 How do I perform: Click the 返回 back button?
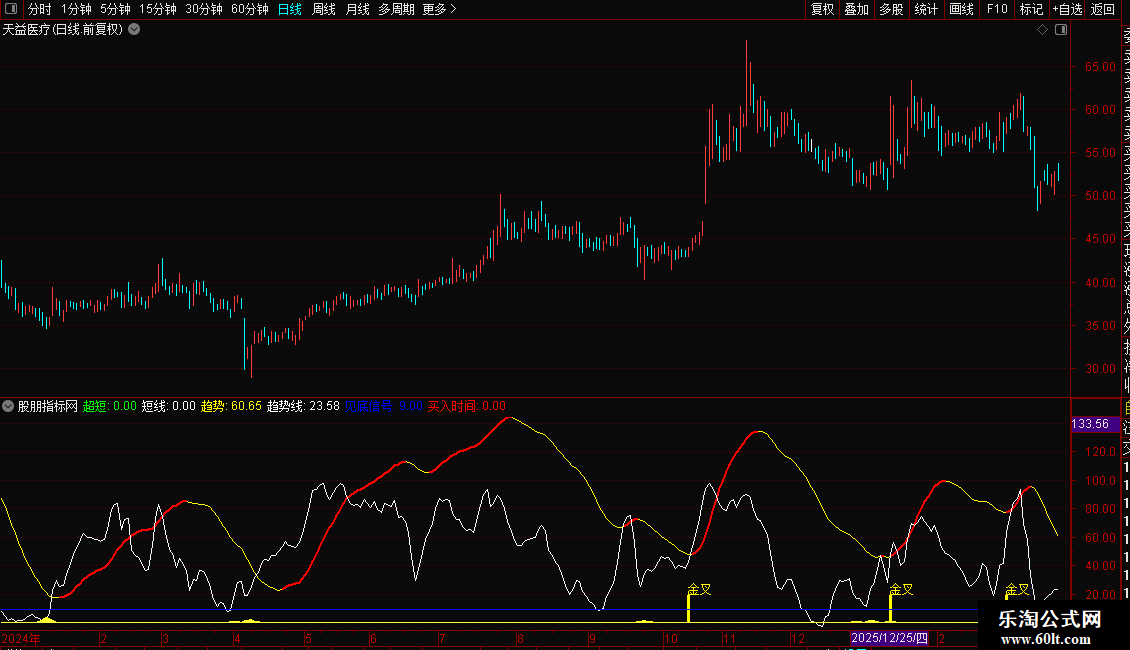coord(1103,9)
